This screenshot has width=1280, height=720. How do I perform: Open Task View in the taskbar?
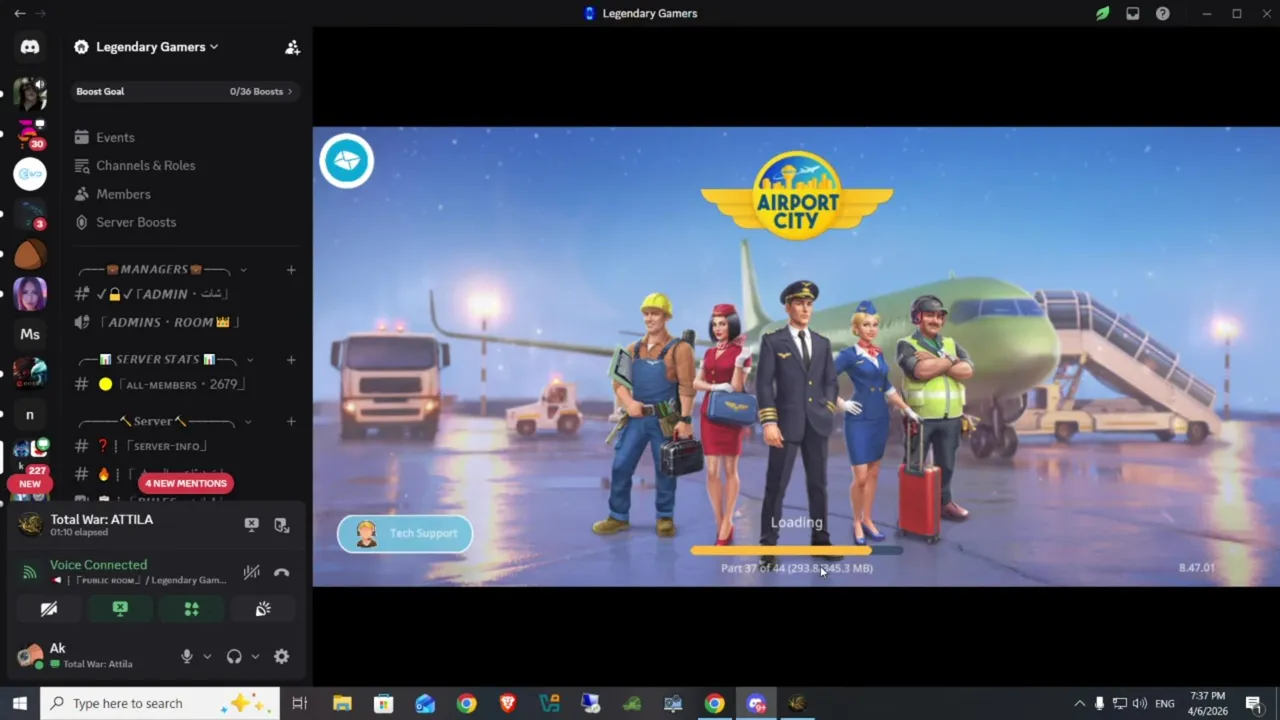299,703
